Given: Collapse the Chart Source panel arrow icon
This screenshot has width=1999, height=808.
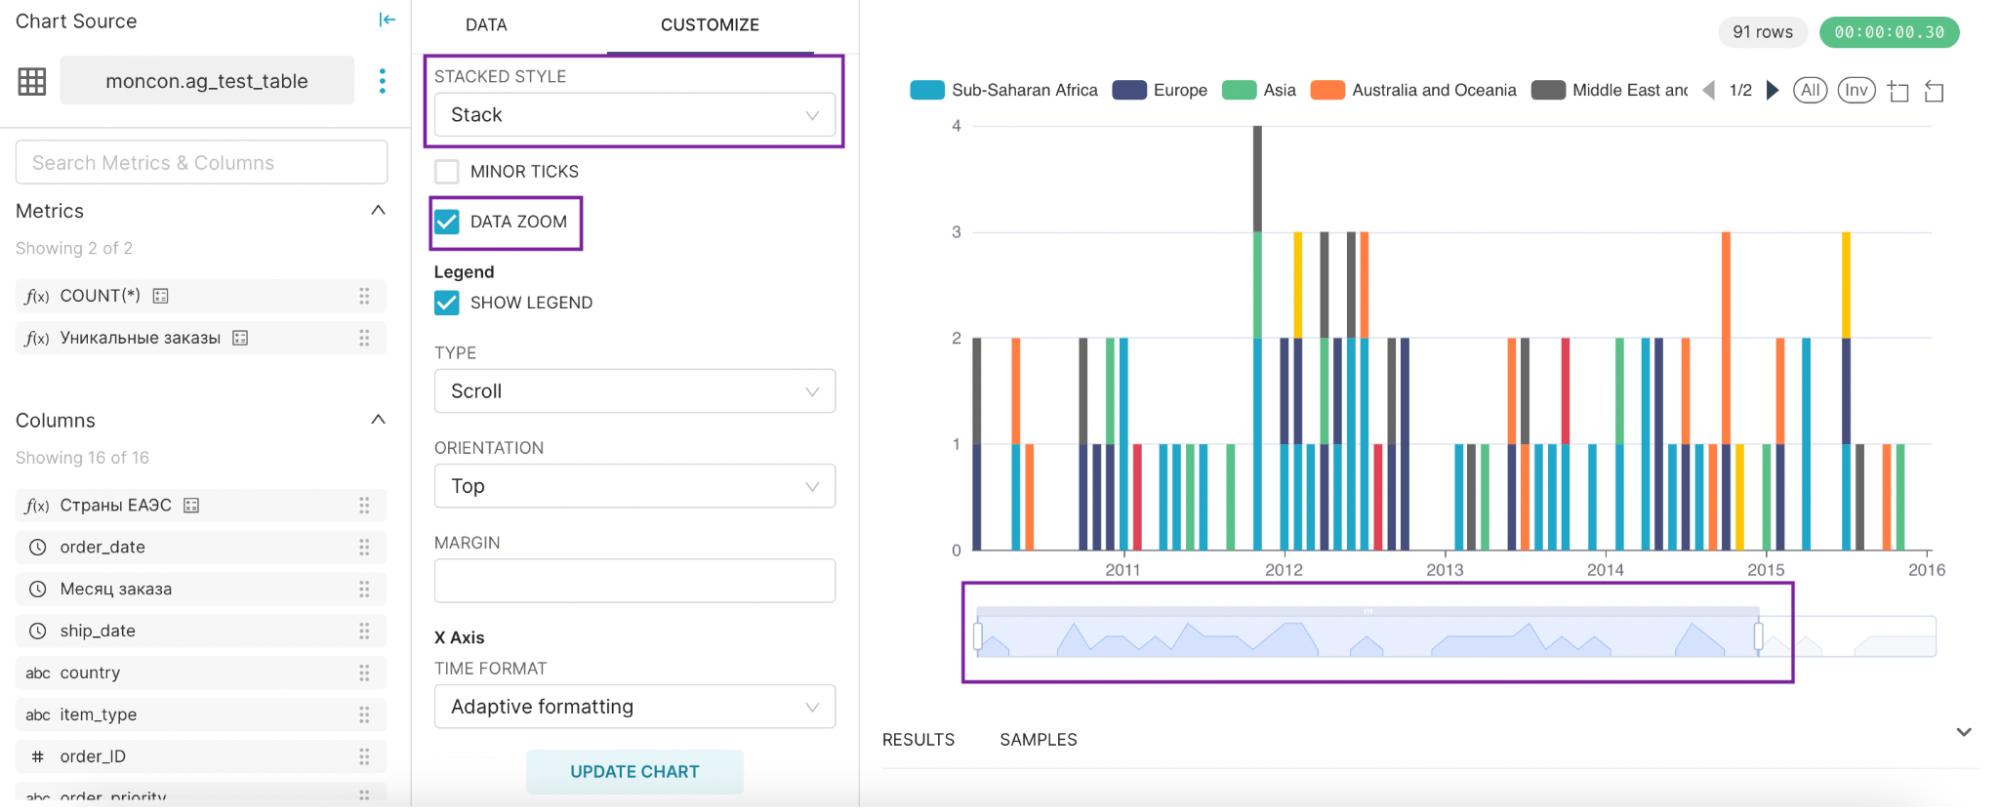Looking at the screenshot, I should tap(387, 20).
